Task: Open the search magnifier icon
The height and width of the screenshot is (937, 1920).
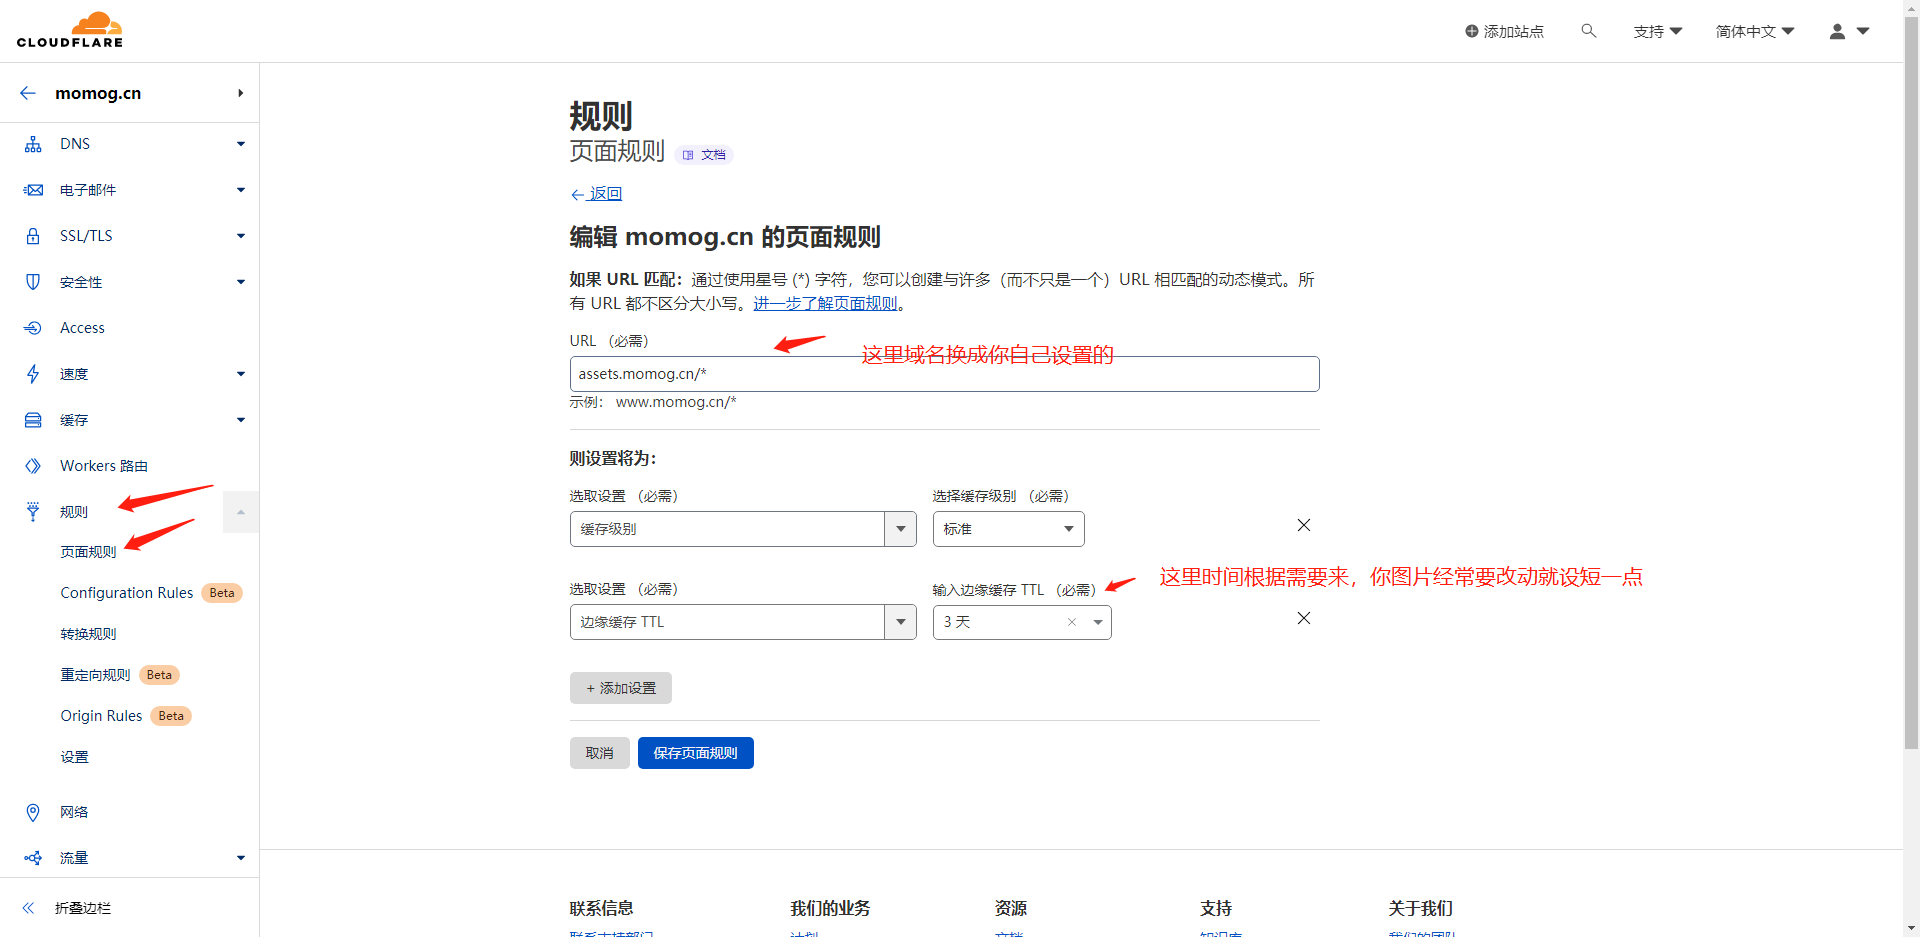Action: pos(1588,31)
